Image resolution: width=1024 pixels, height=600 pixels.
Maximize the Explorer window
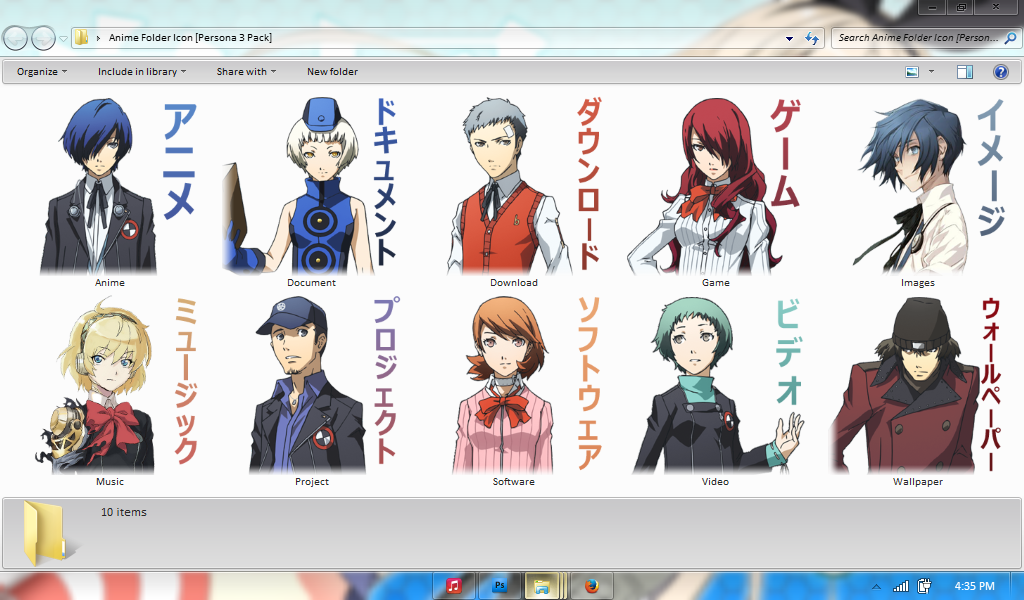(961, 7)
